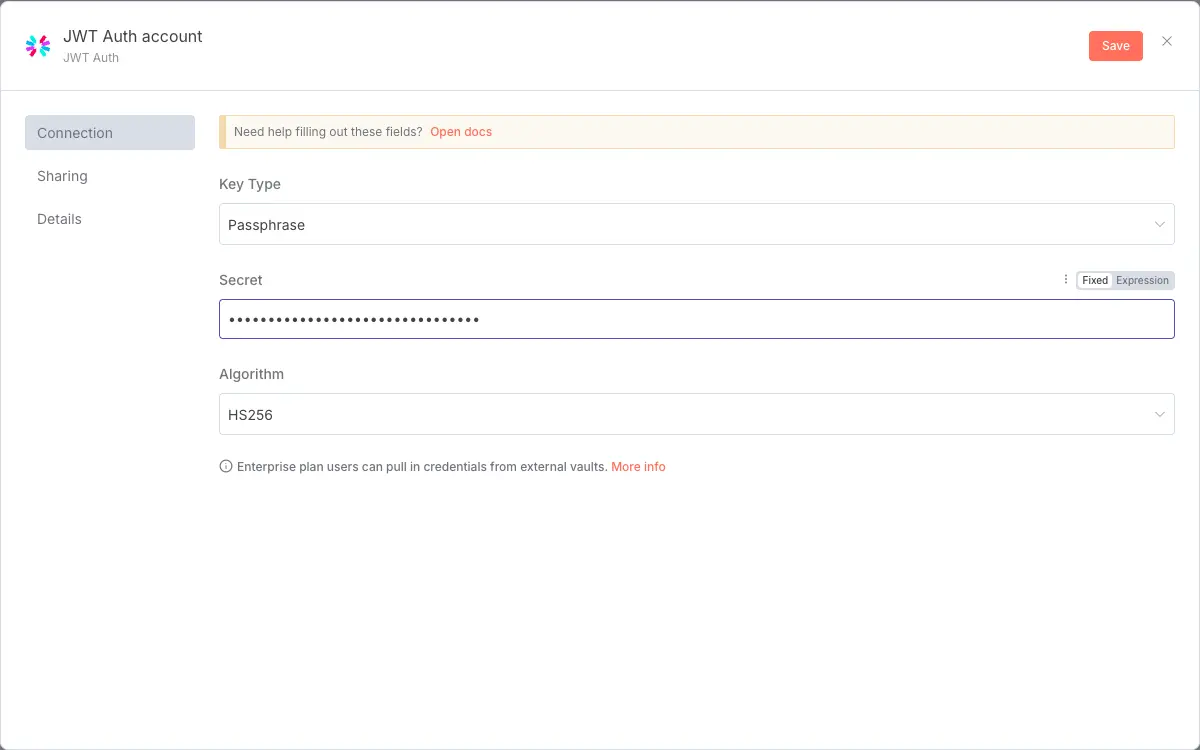
Task: Switch to the Sharing tab
Action: pyautogui.click(x=62, y=176)
